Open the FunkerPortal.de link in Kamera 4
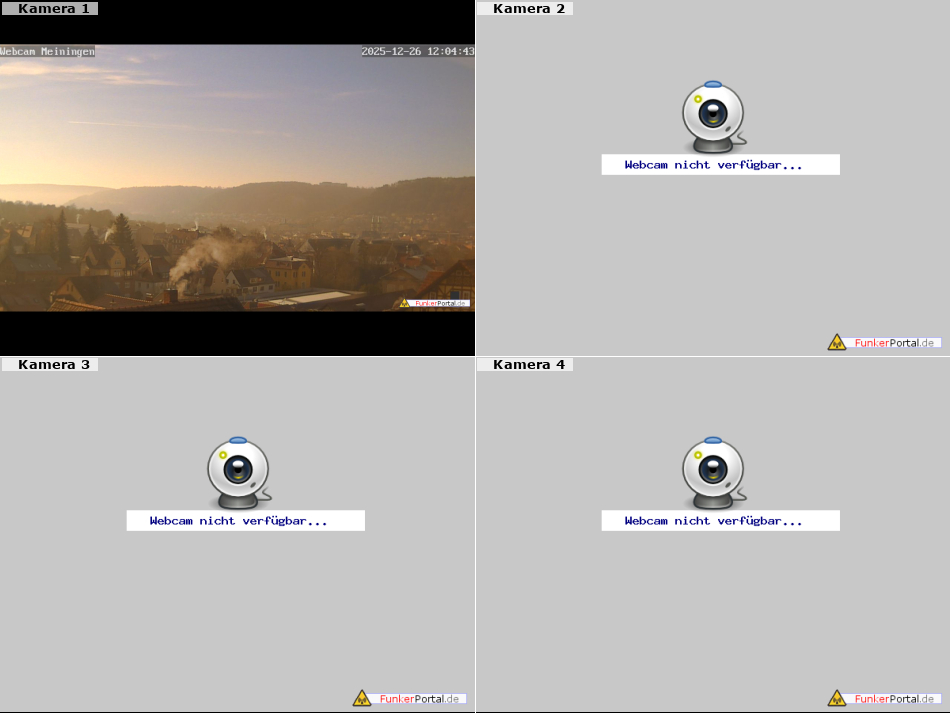The width and height of the screenshot is (950, 713). (895, 698)
